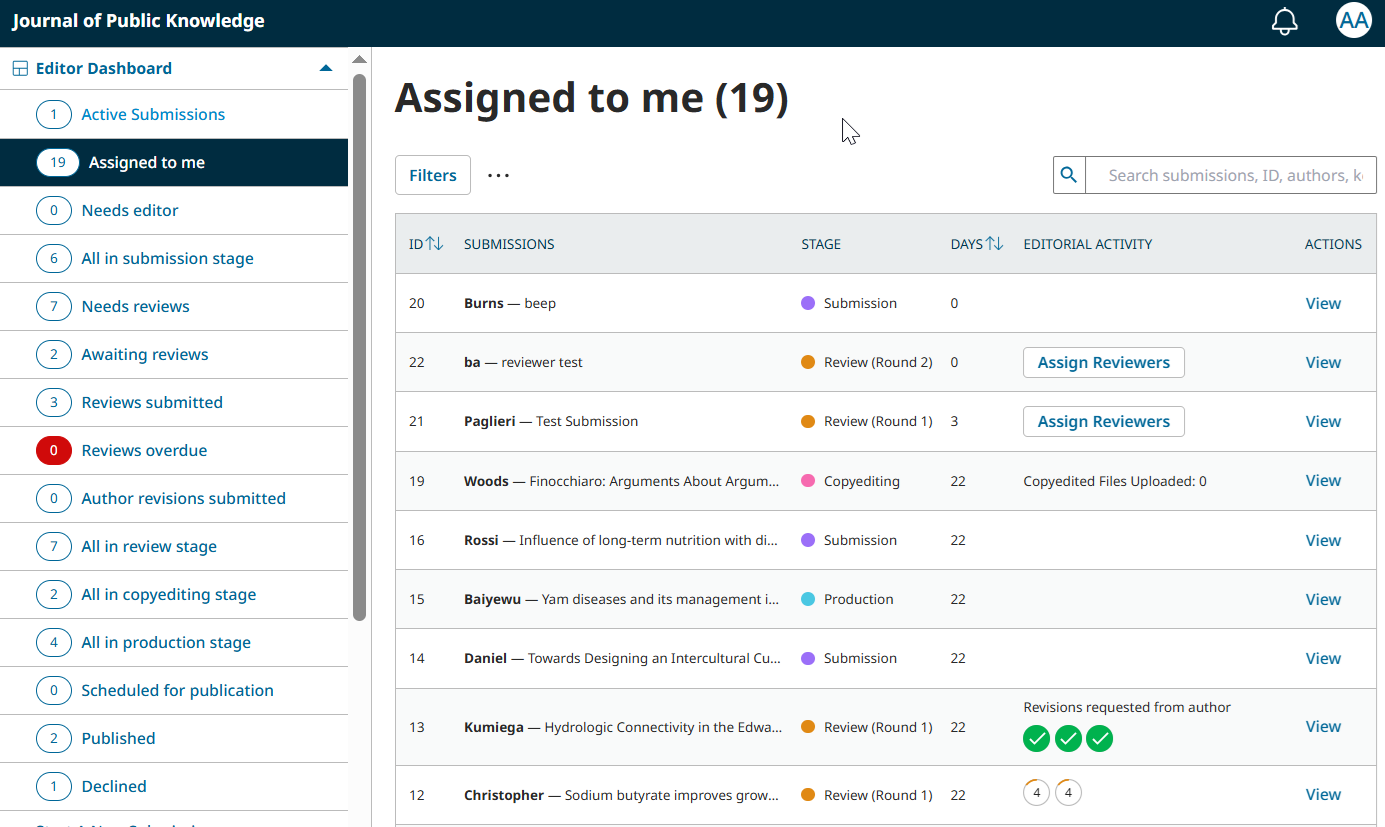Open the Filters panel
The width and height of the screenshot is (1385, 827).
[x=433, y=175]
